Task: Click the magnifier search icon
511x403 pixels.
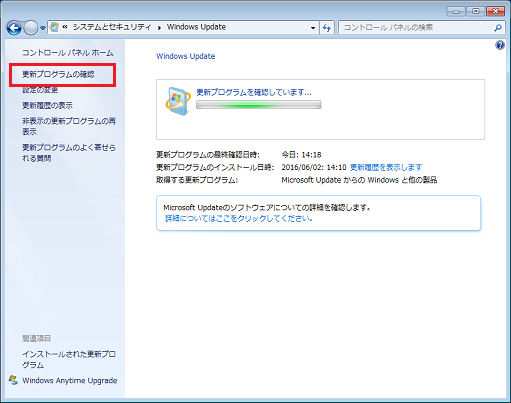Action: (498, 28)
